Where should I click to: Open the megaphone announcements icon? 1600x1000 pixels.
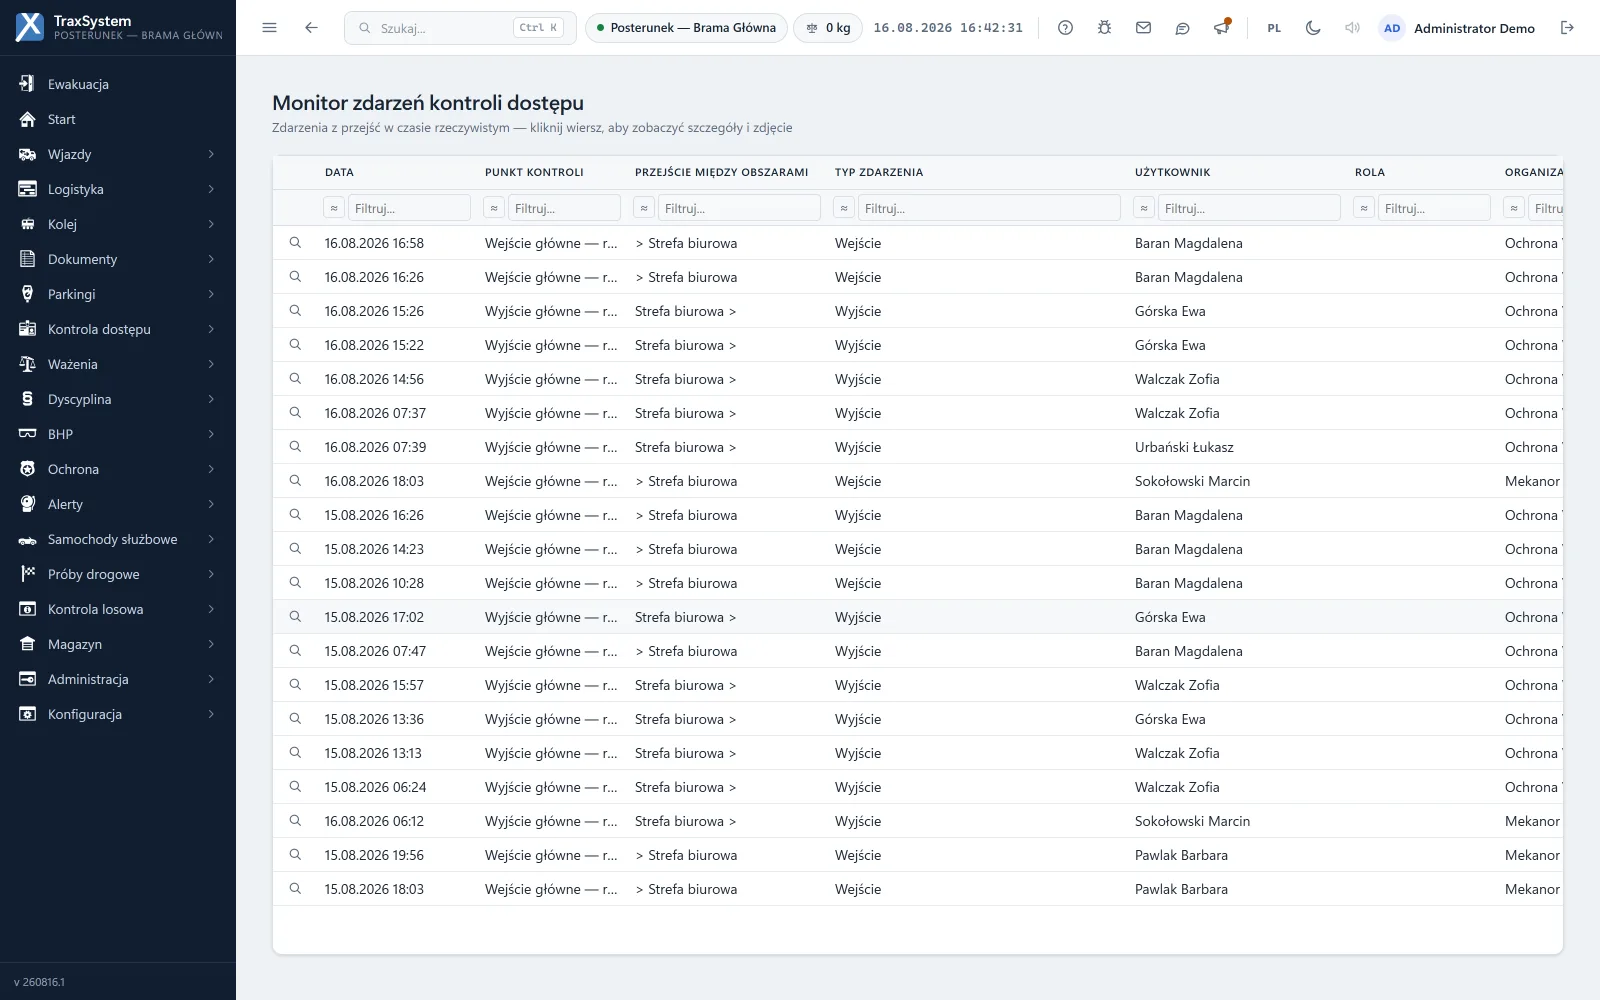(1221, 28)
